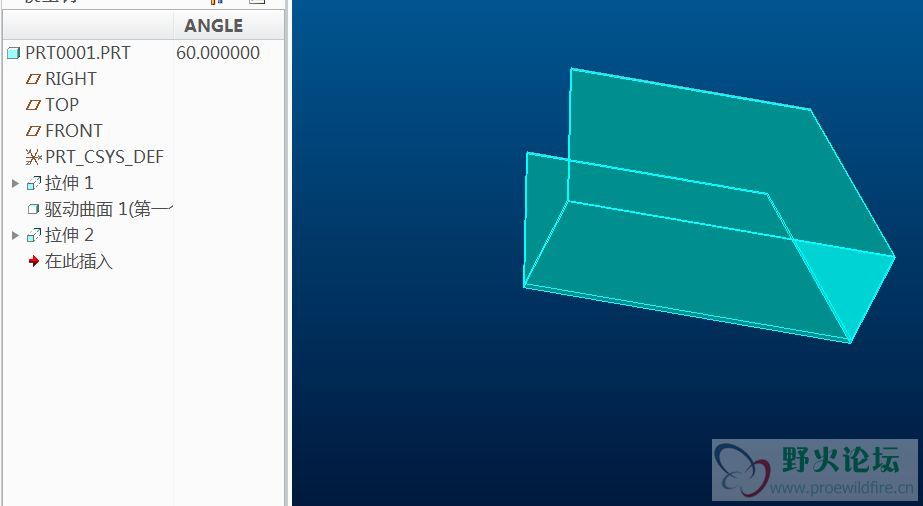Select the PRT0001.PRT part icon
Screen dimensions: 923x506
pos(14,54)
